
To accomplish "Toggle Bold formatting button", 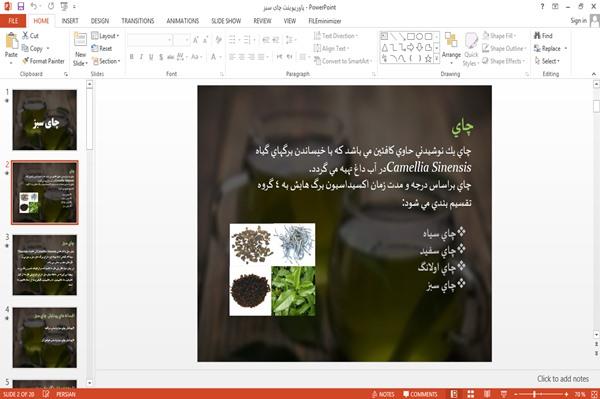I will pyautogui.click(x=131, y=57).
